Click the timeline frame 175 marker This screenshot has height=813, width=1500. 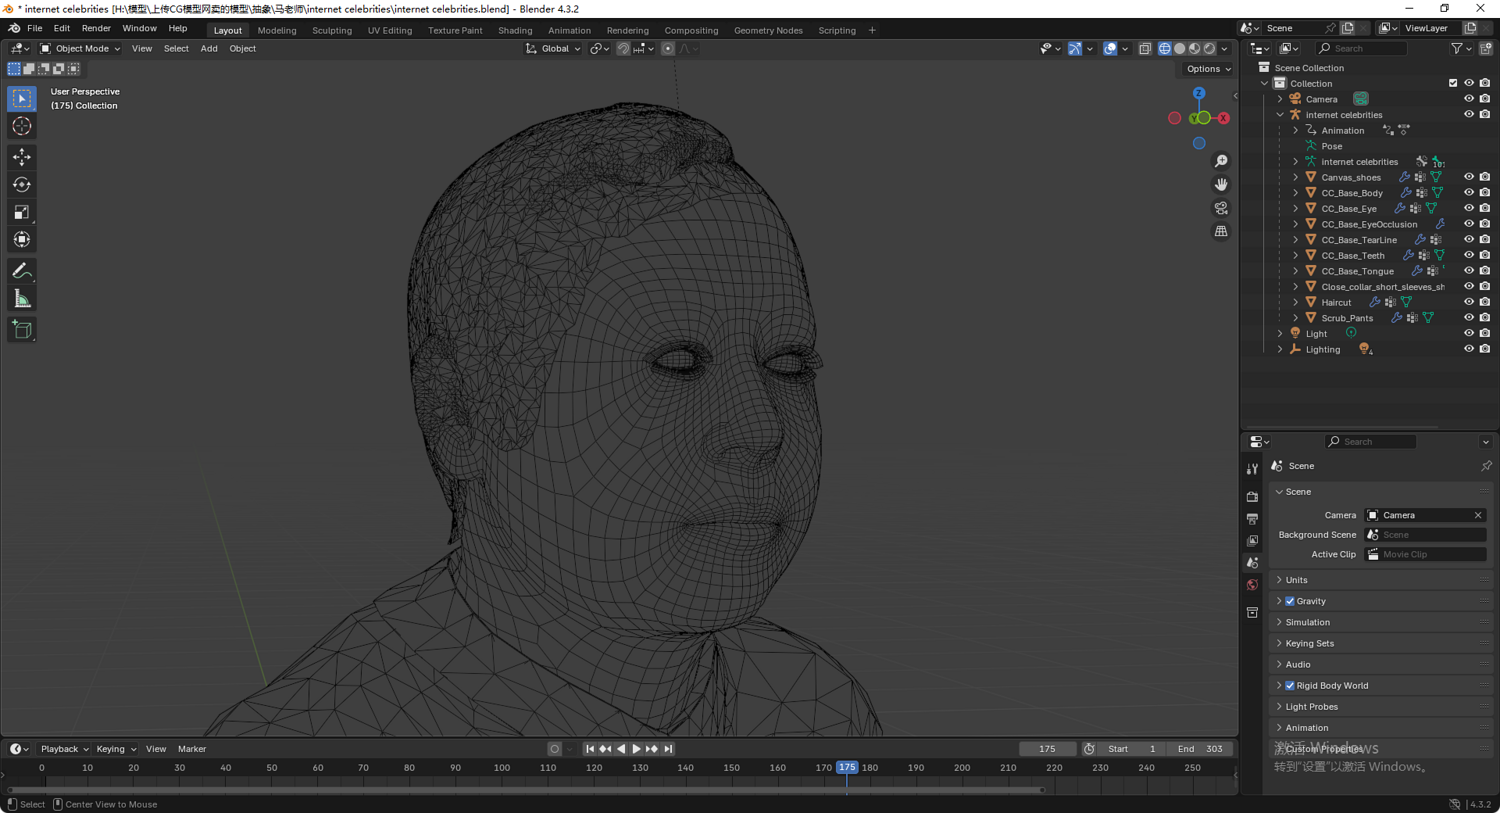[x=847, y=768]
